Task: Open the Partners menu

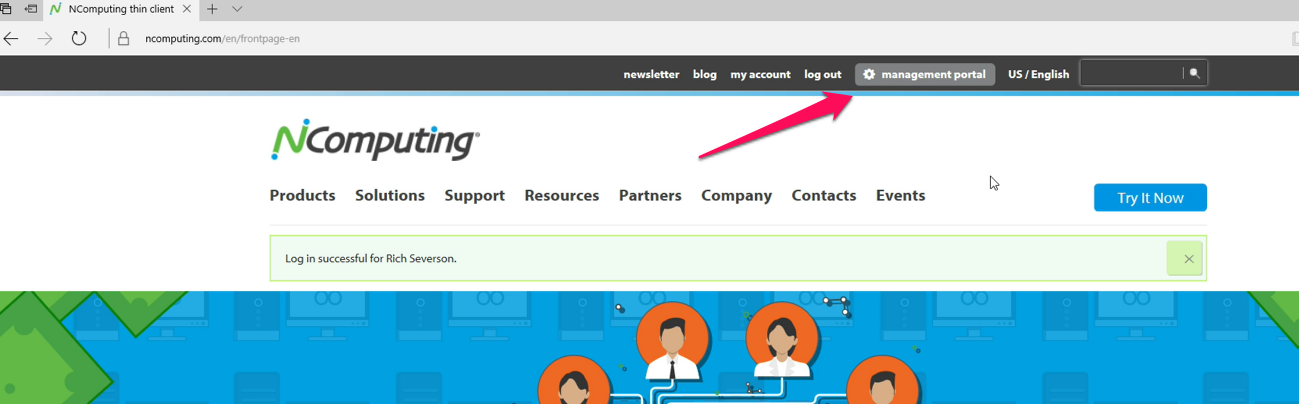Action: tap(650, 196)
